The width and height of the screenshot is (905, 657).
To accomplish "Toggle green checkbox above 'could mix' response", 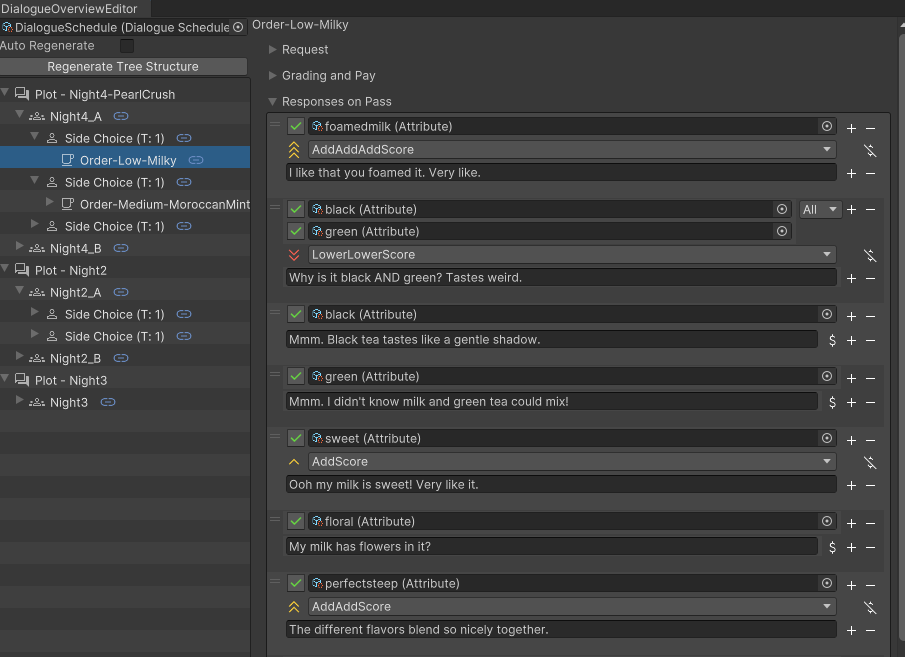I will 296,376.
